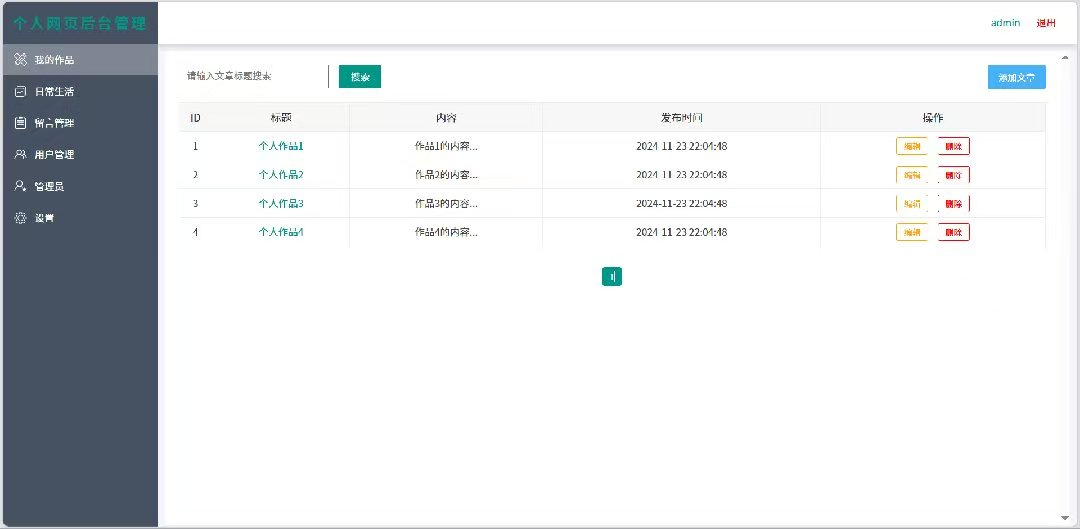1080x529 pixels.
Task: Select page 1 in pagination
Action: click(612, 277)
